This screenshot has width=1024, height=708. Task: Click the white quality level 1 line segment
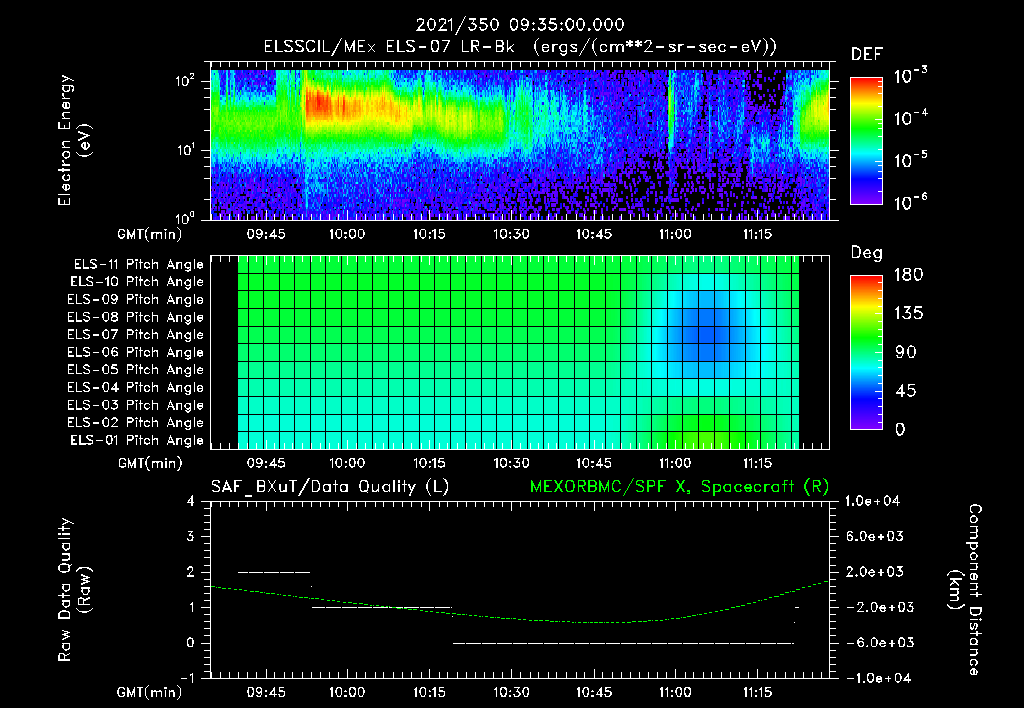click(x=381, y=607)
